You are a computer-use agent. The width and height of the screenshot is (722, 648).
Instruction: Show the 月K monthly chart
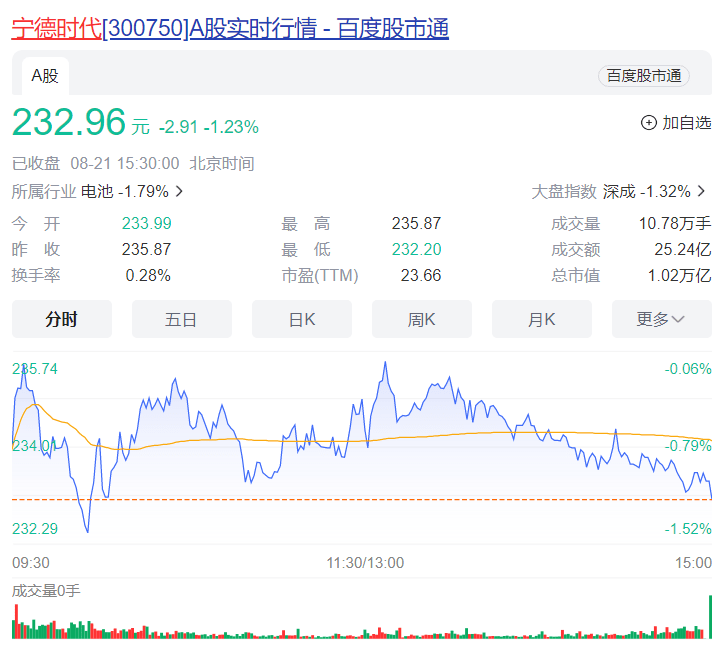tap(541, 320)
